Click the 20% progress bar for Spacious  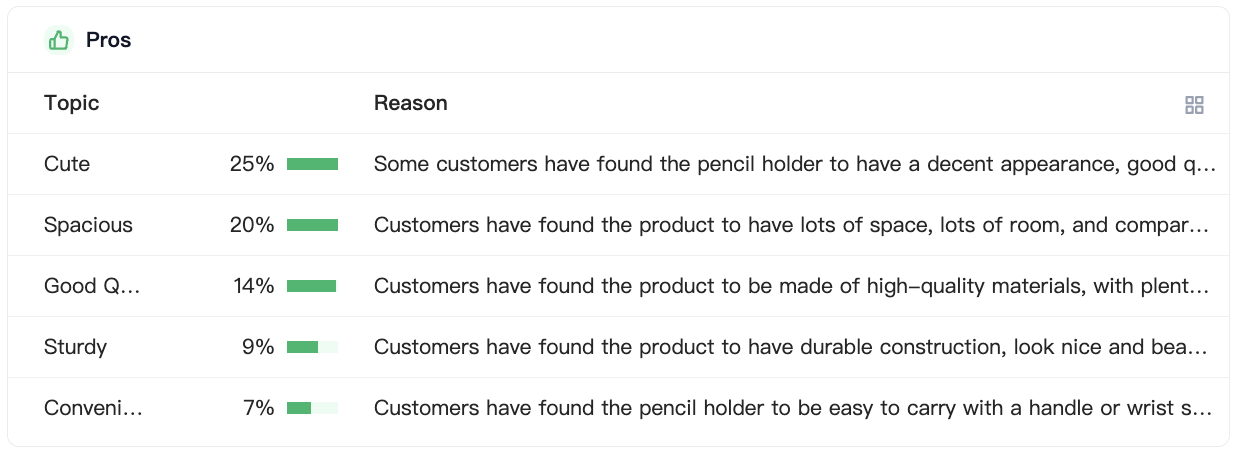pyautogui.click(x=312, y=225)
